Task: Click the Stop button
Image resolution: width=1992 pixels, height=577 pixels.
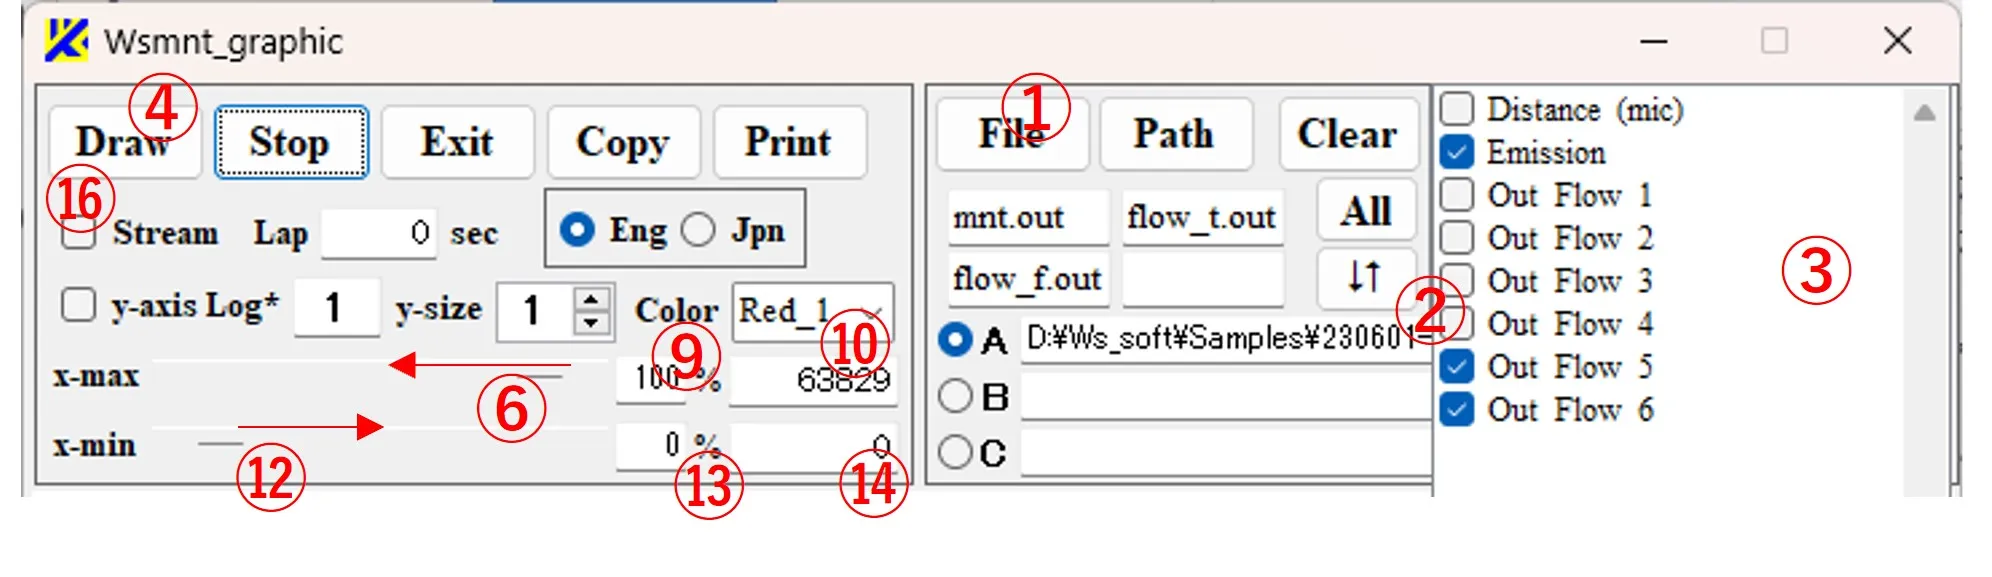Action: tap(290, 142)
